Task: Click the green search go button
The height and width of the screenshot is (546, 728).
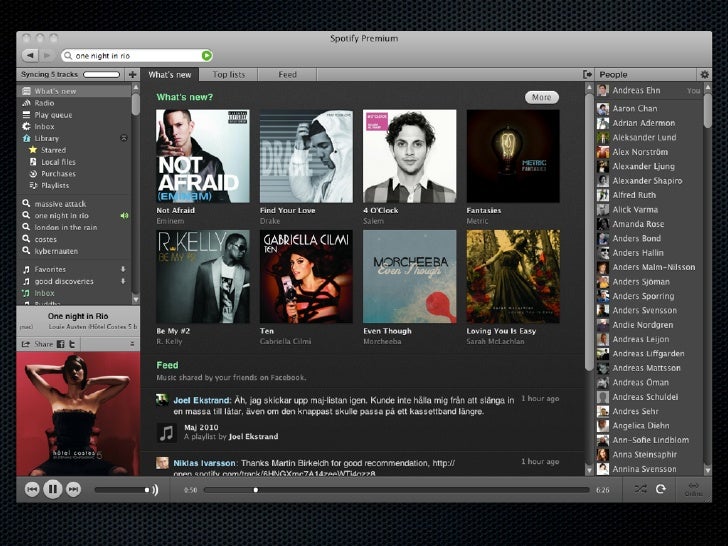Action: point(207,56)
